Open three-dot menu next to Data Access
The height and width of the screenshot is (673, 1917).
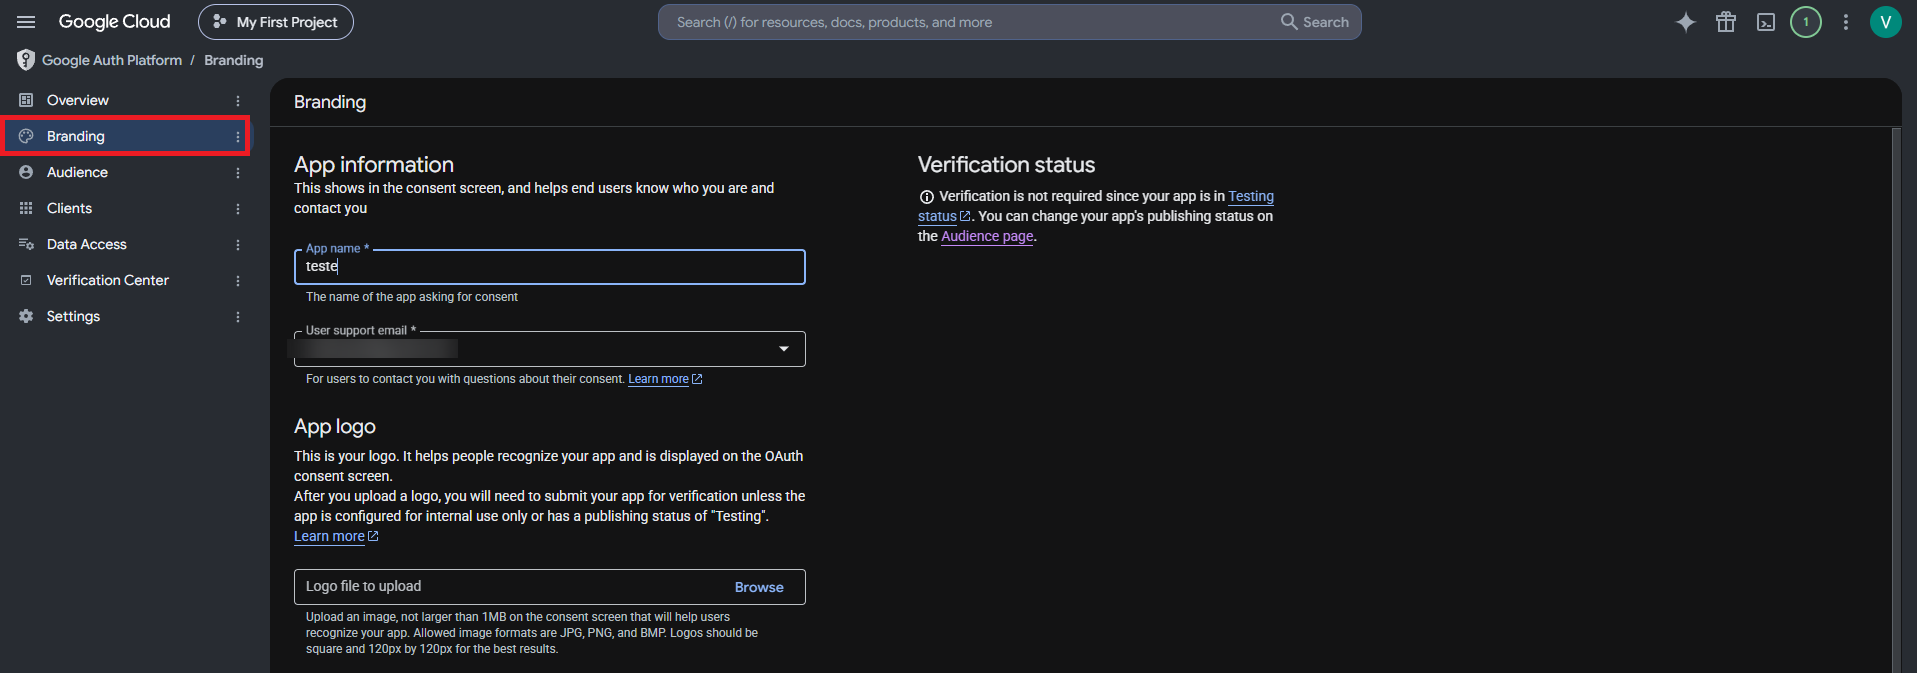tap(238, 244)
